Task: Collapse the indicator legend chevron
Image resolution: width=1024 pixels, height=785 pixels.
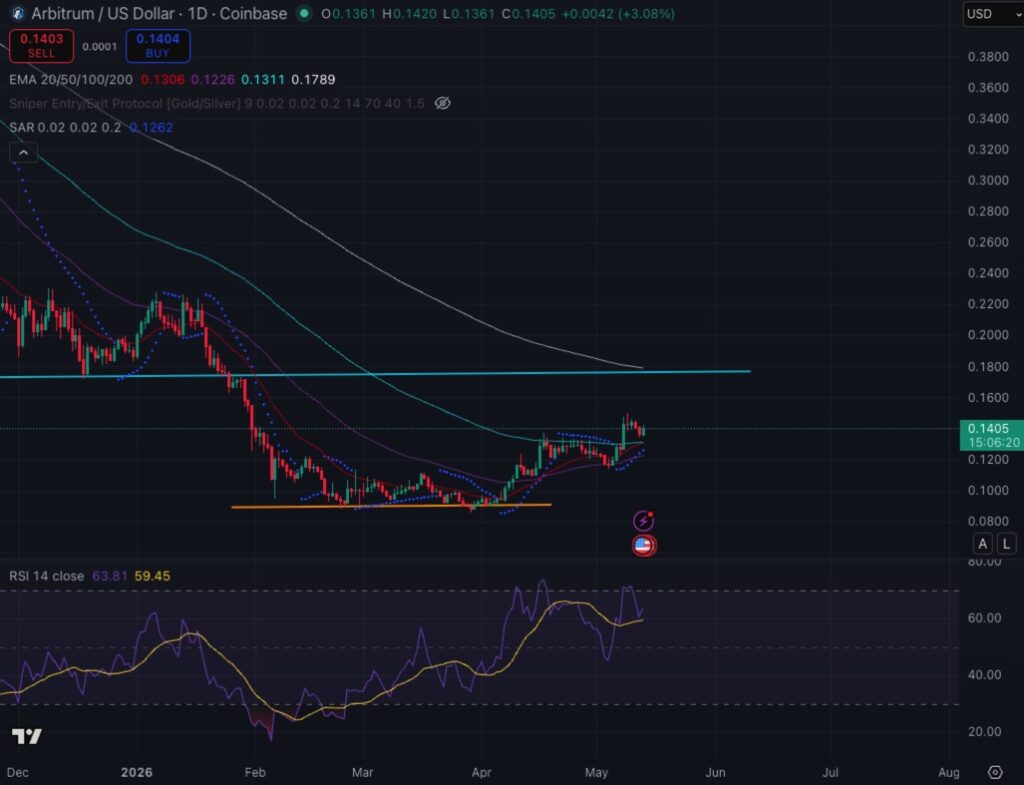Action: pos(24,152)
